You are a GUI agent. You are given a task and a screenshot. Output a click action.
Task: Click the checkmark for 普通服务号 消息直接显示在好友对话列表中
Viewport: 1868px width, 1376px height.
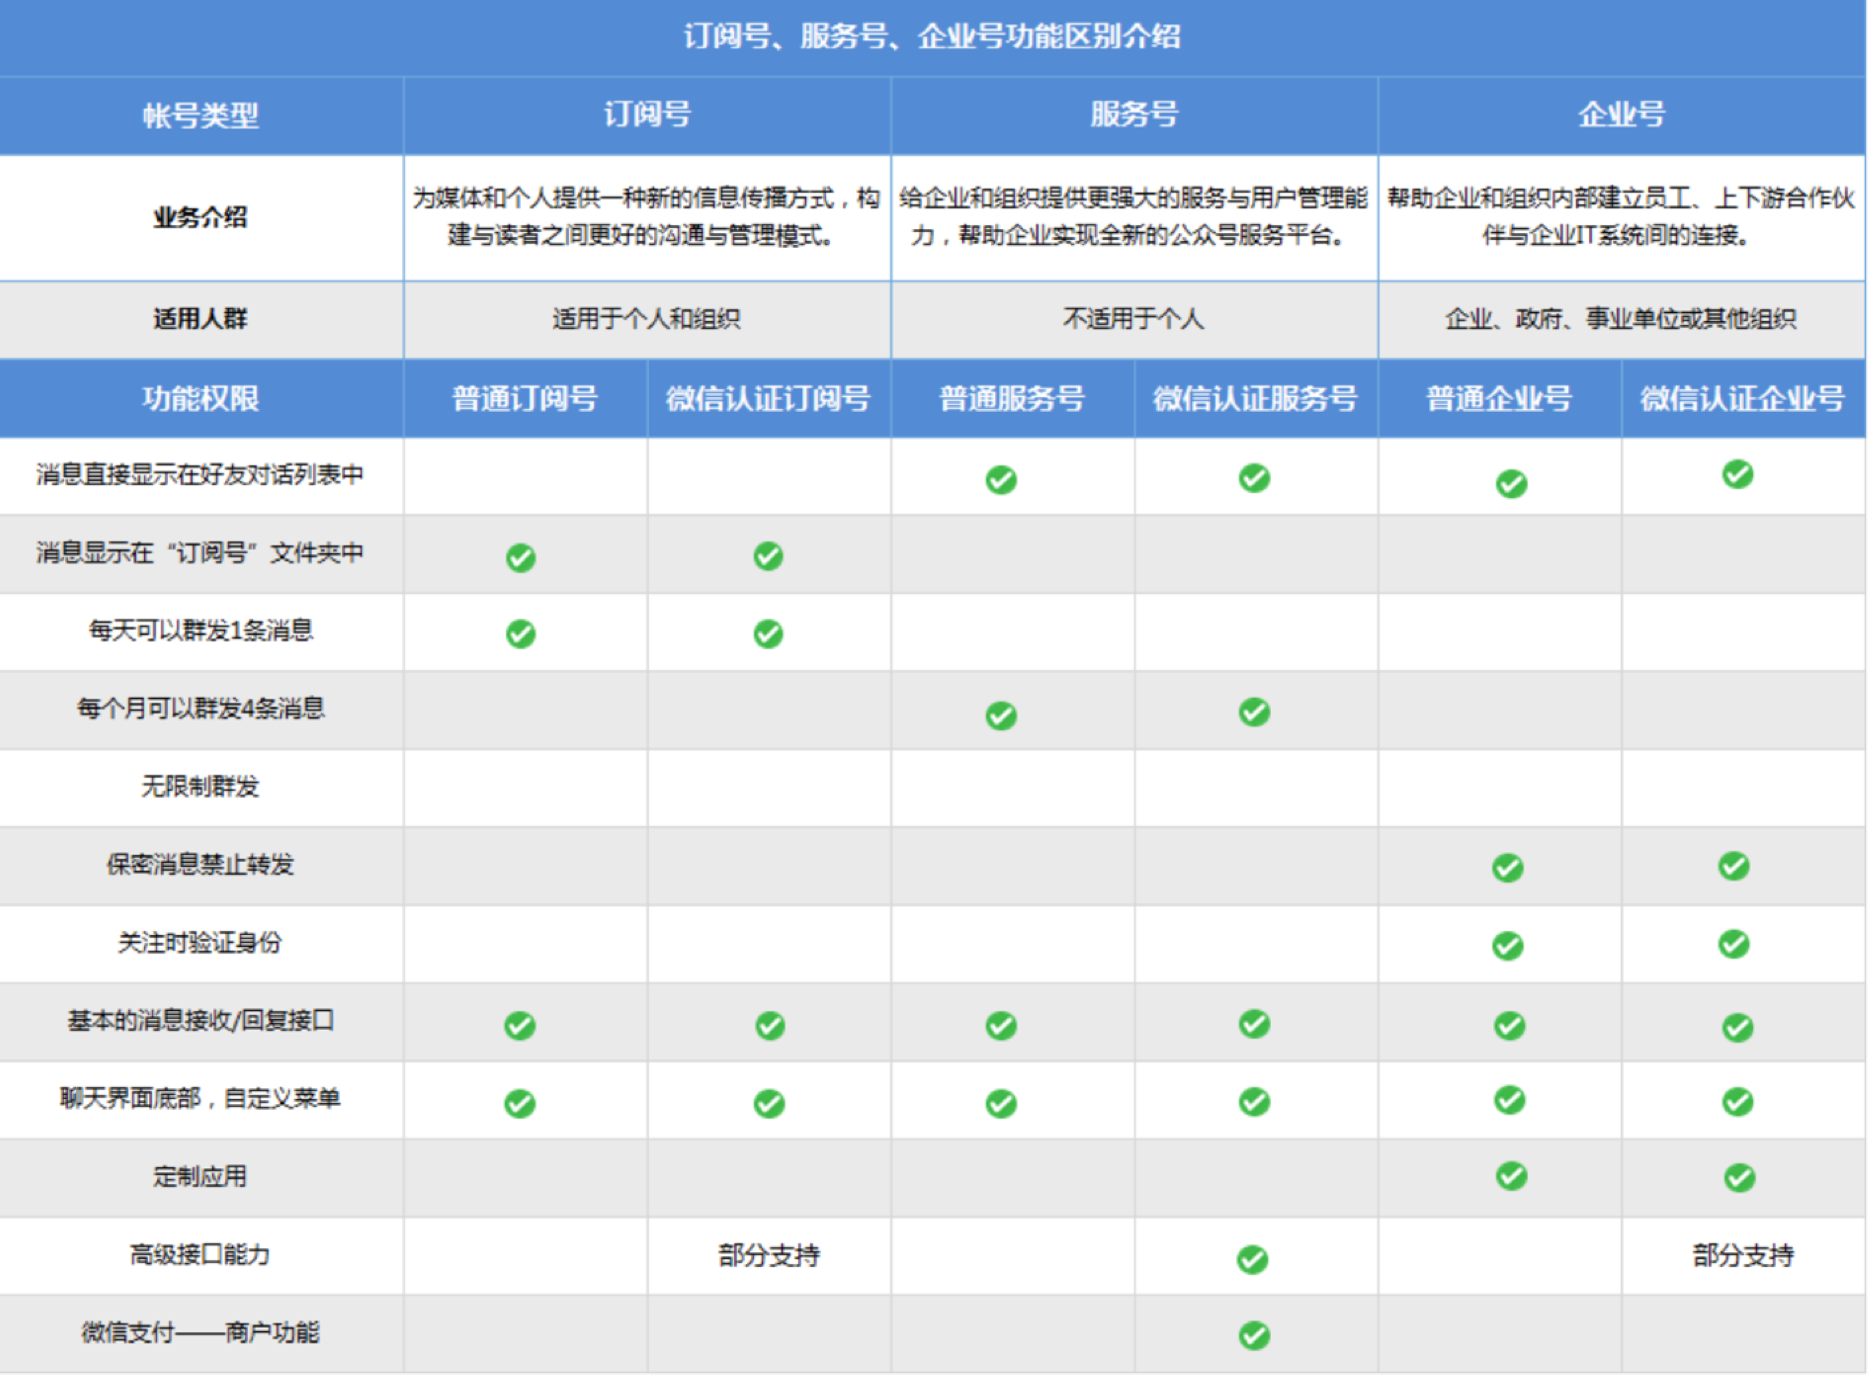tap(1001, 479)
